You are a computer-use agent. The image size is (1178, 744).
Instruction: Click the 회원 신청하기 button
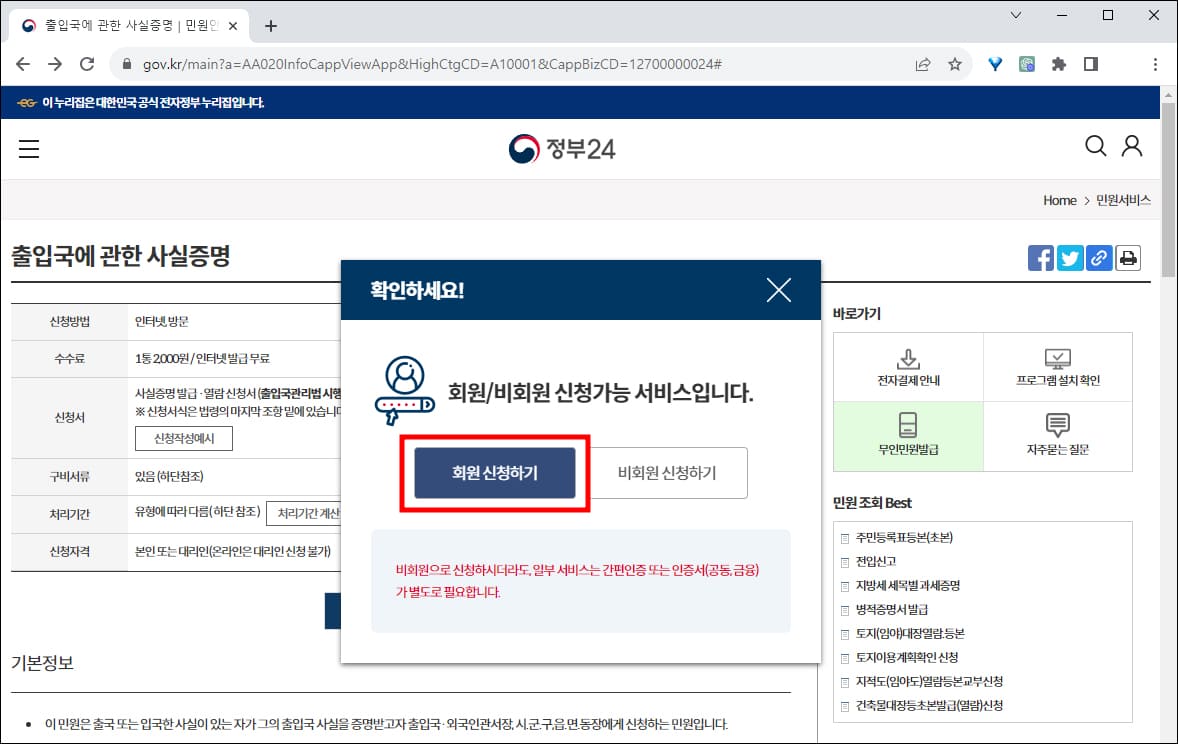[494, 472]
